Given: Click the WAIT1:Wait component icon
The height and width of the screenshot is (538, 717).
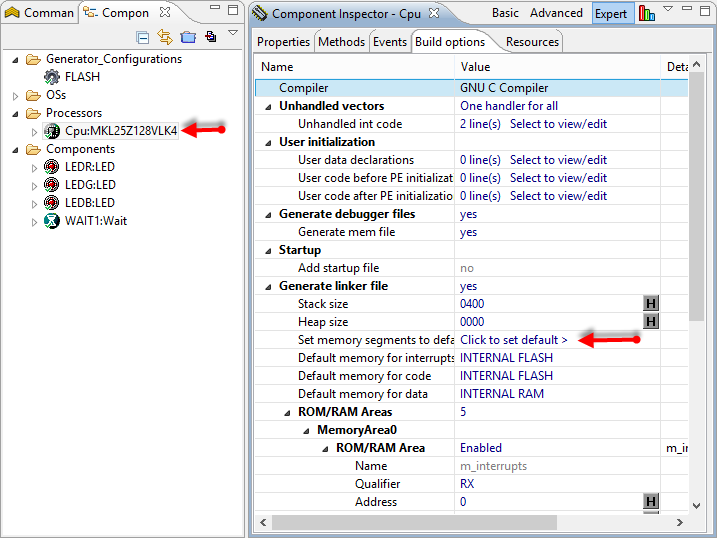Looking at the screenshot, I should pyautogui.click(x=52, y=221).
